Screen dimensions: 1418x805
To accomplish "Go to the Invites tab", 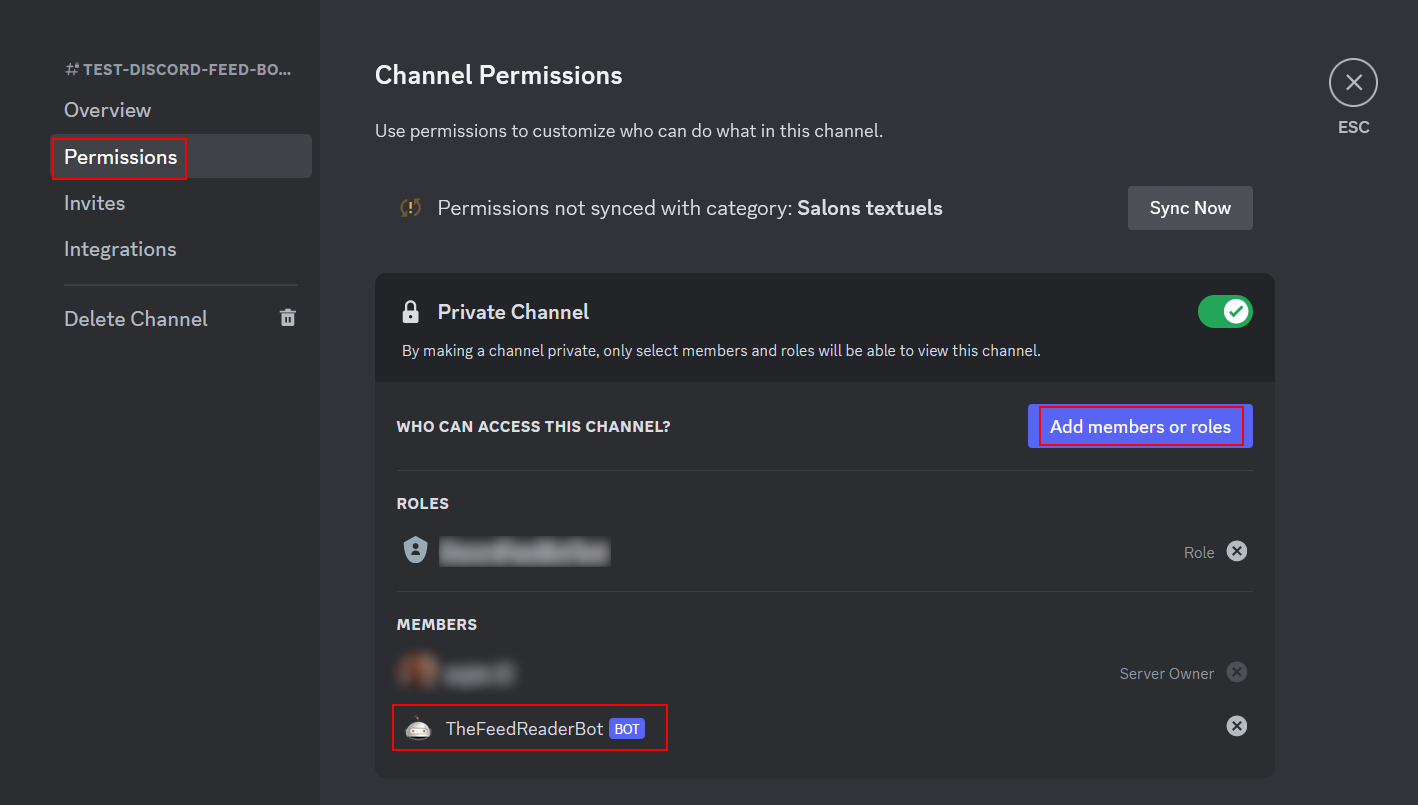I will (x=95, y=203).
